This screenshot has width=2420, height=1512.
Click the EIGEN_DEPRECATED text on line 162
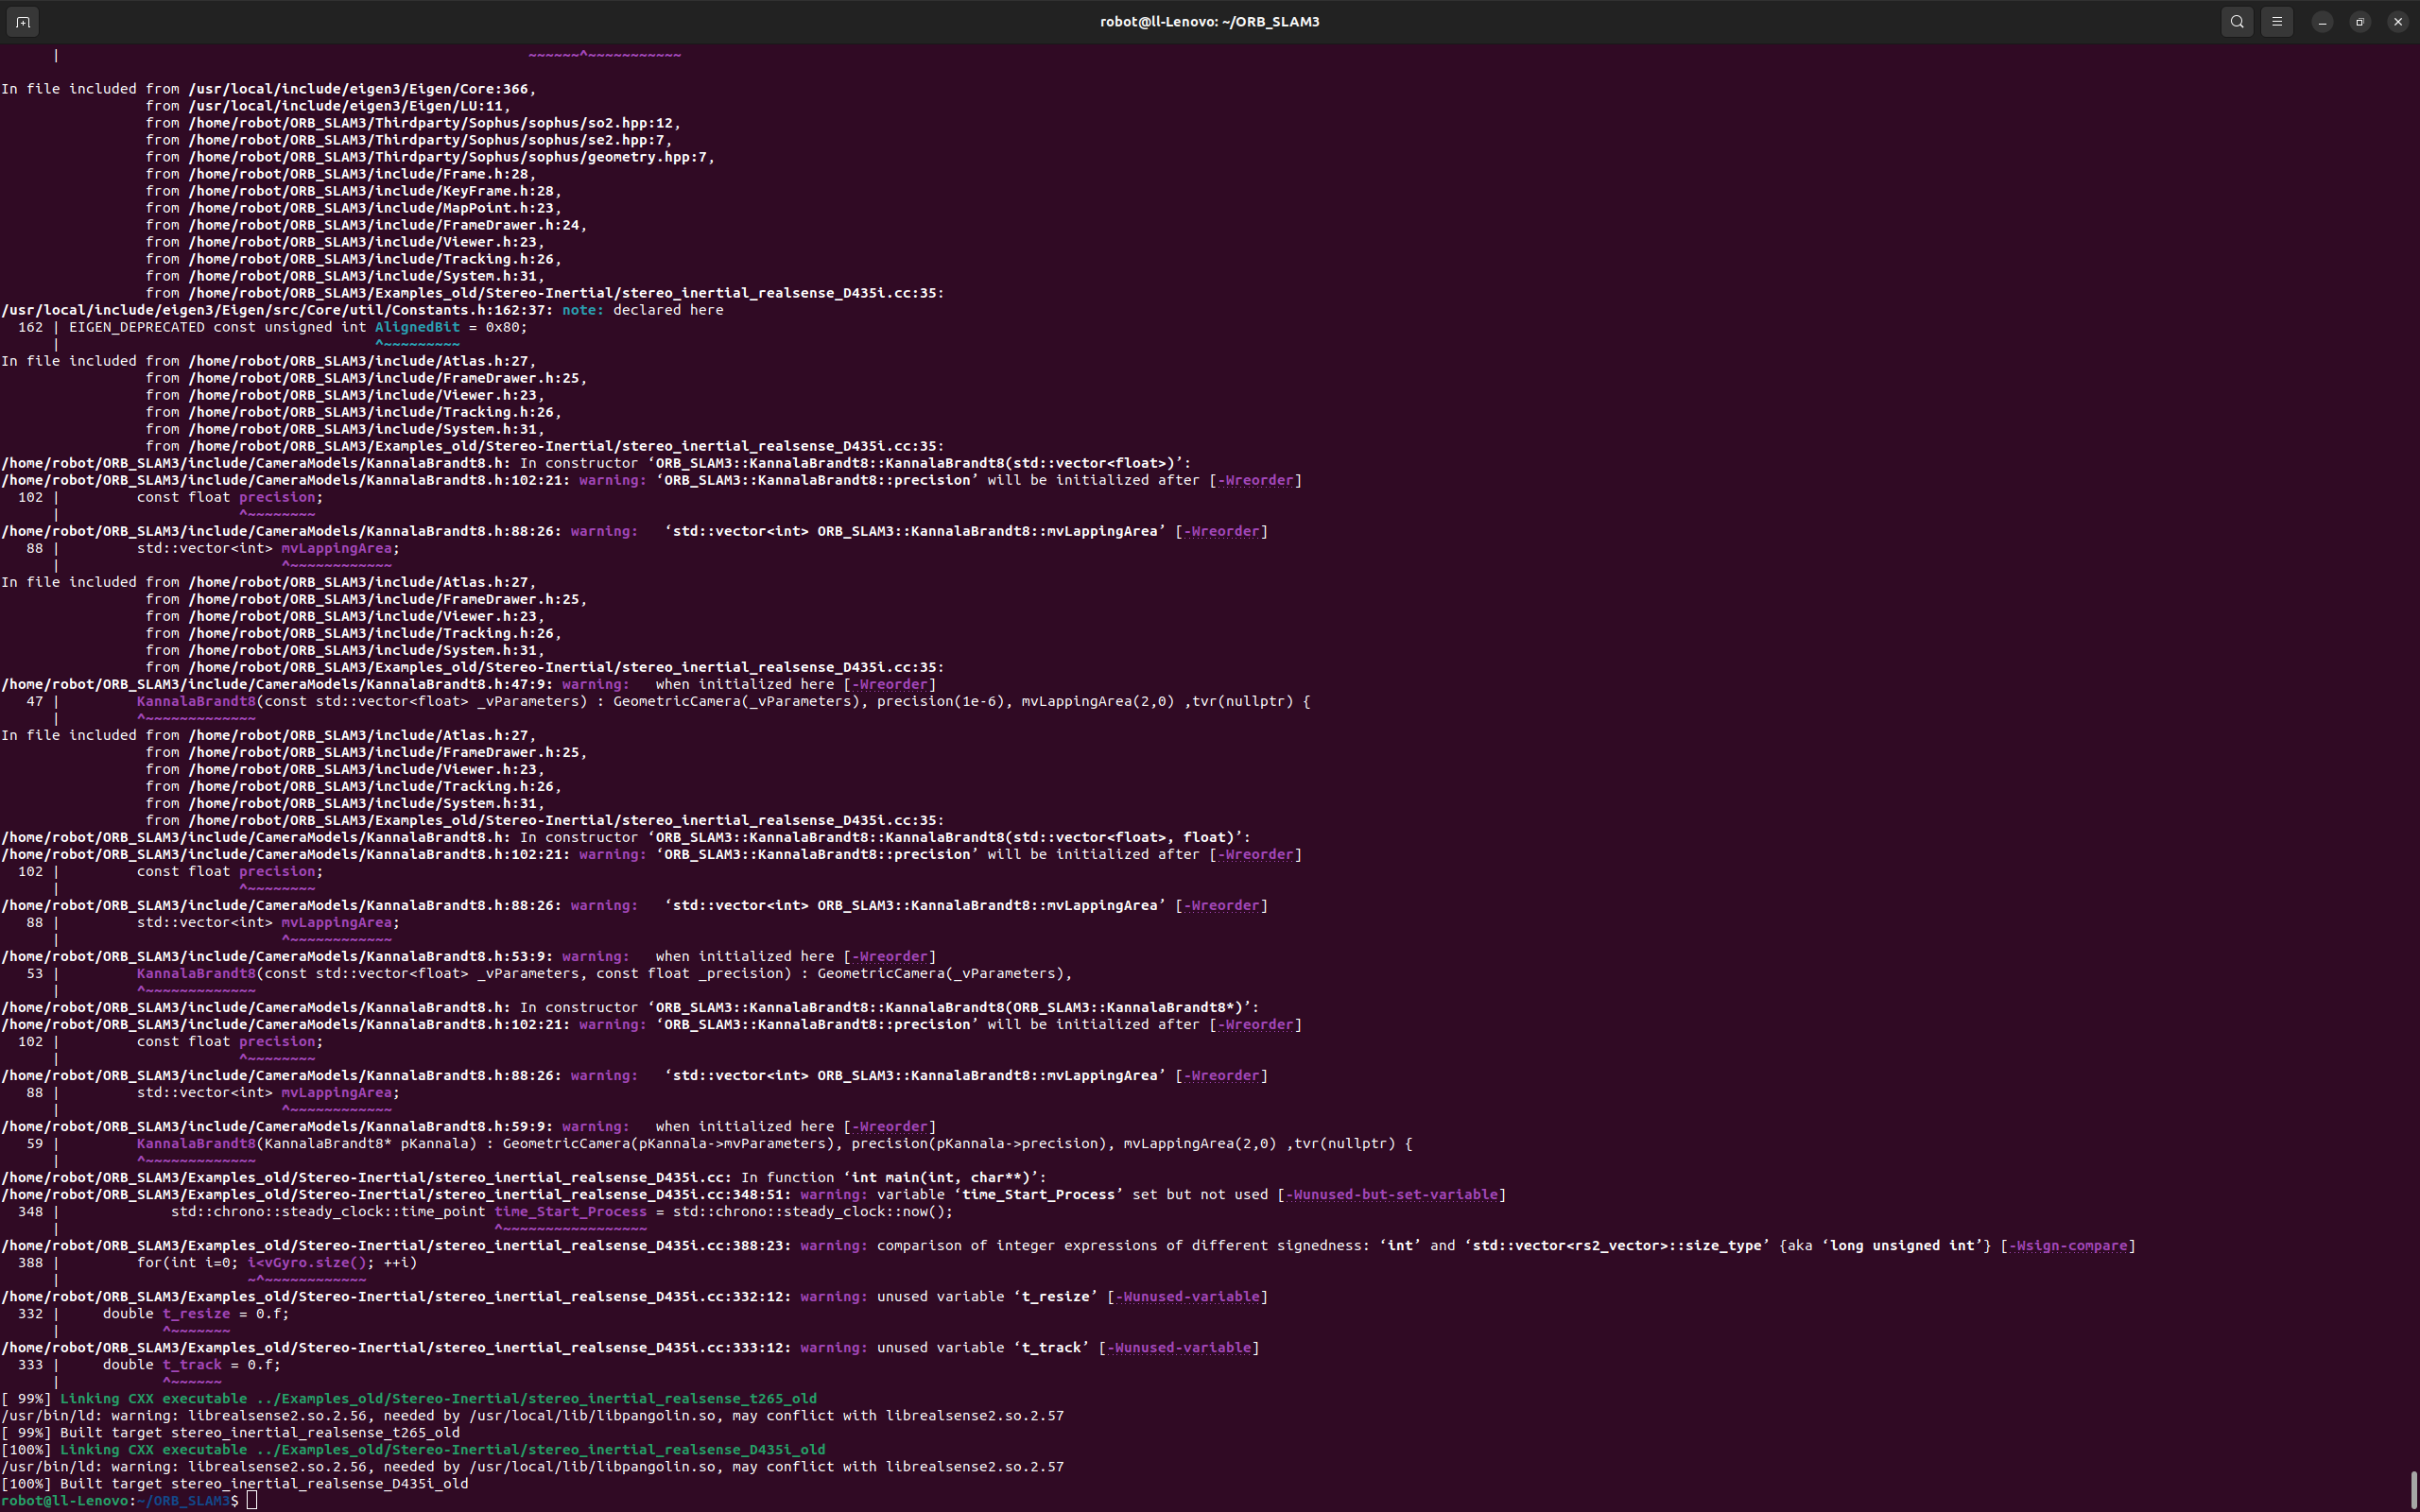(x=136, y=327)
